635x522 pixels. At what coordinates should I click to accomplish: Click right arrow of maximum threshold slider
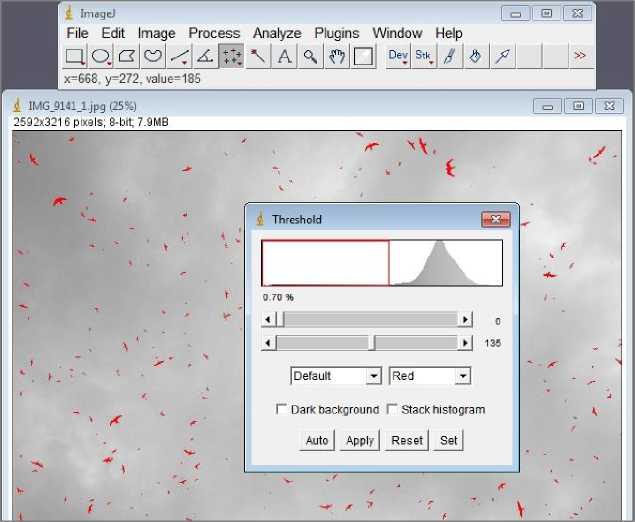click(465, 343)
